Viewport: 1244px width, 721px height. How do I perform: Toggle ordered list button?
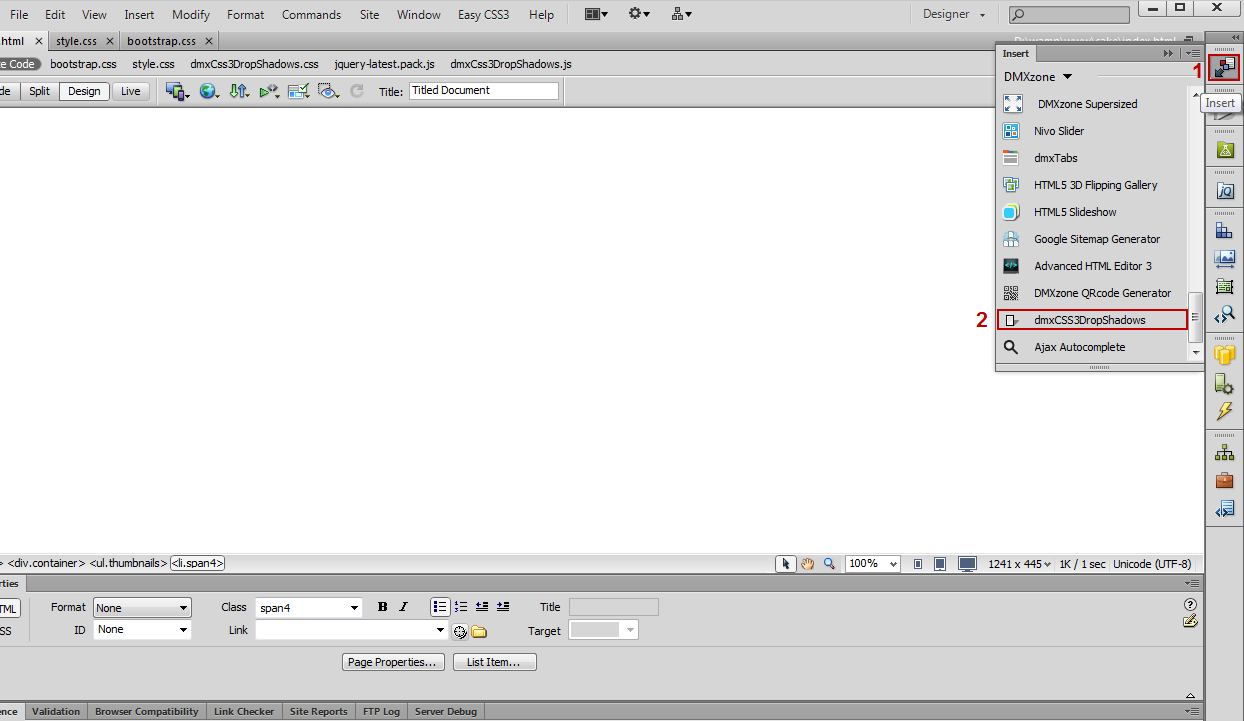pos(461,607)
